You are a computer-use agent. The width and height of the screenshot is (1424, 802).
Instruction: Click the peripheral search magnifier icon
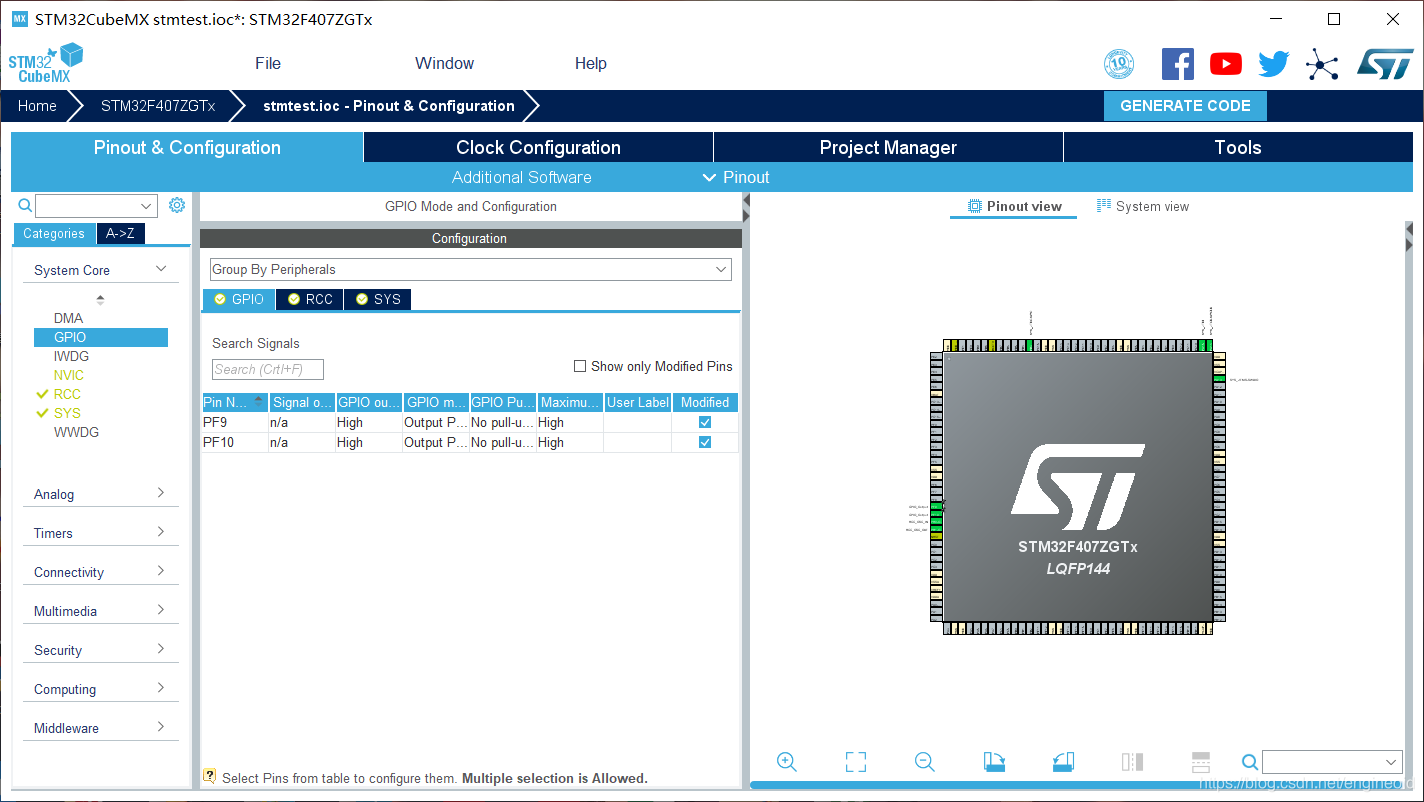click(x=26, y=205)
